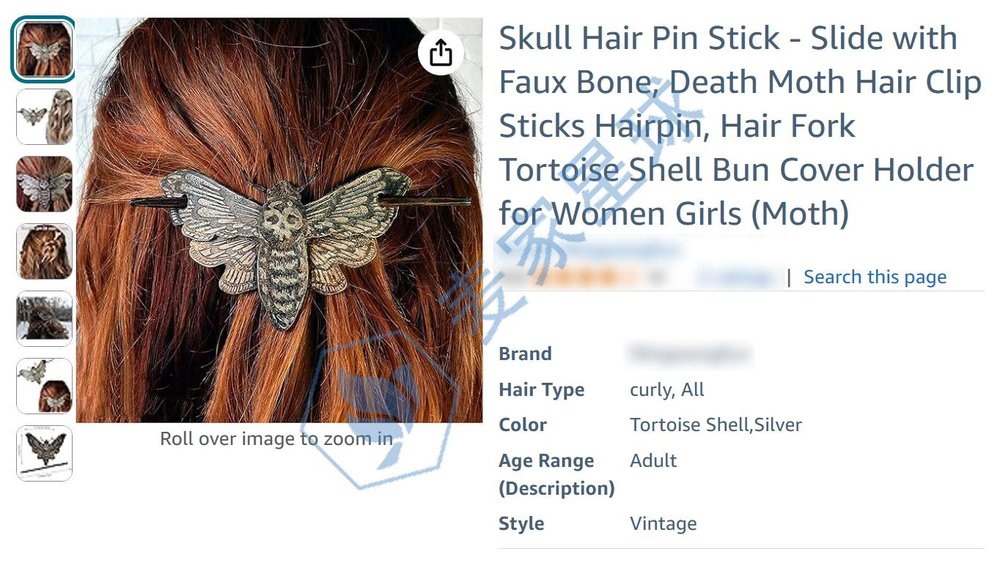Image resolution: width=1000 pixels, height=576 pixels.
Task: Click the Roll over image to zoom in caption
Action: pos(276,439)
